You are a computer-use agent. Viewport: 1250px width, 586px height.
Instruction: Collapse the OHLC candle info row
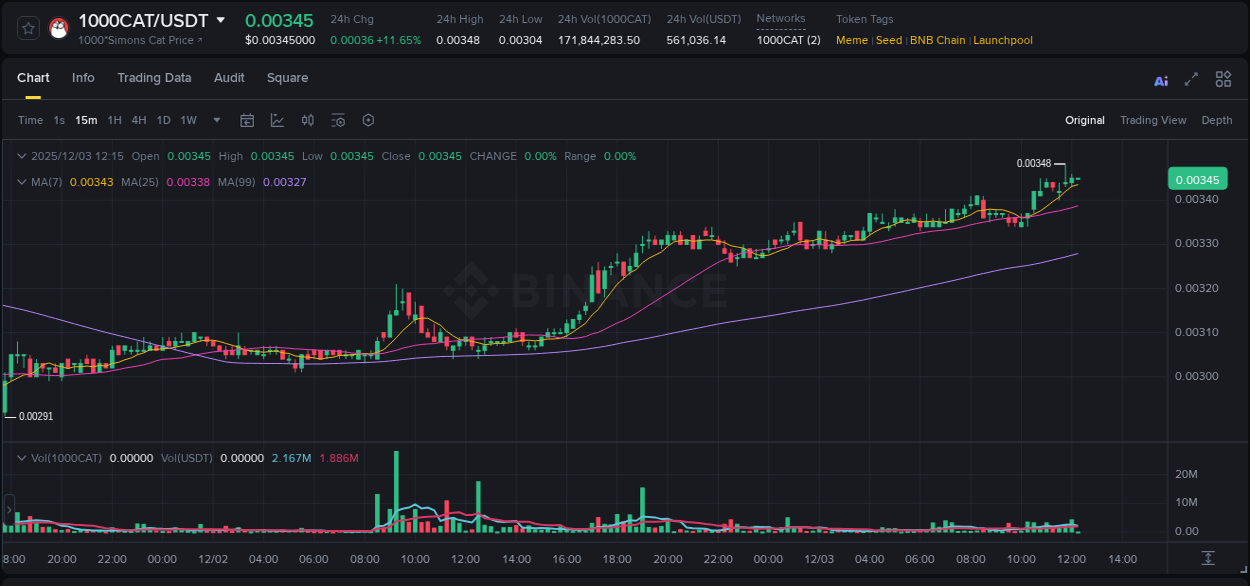click(22, 156)
